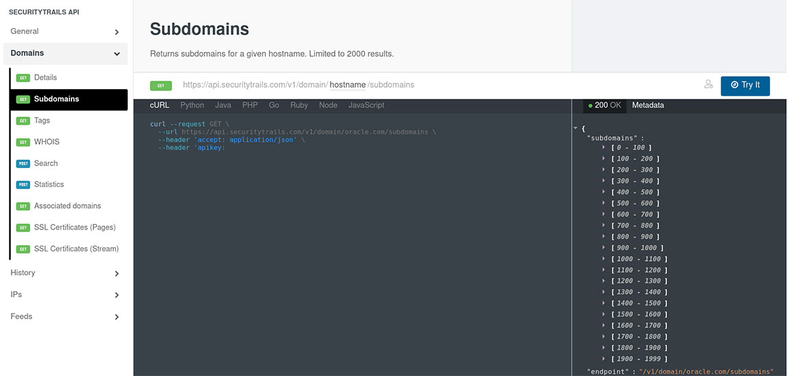Click the POST badge next to Statistics
The width and height of the screenshot is (789, 376).
tap(23, 185)
